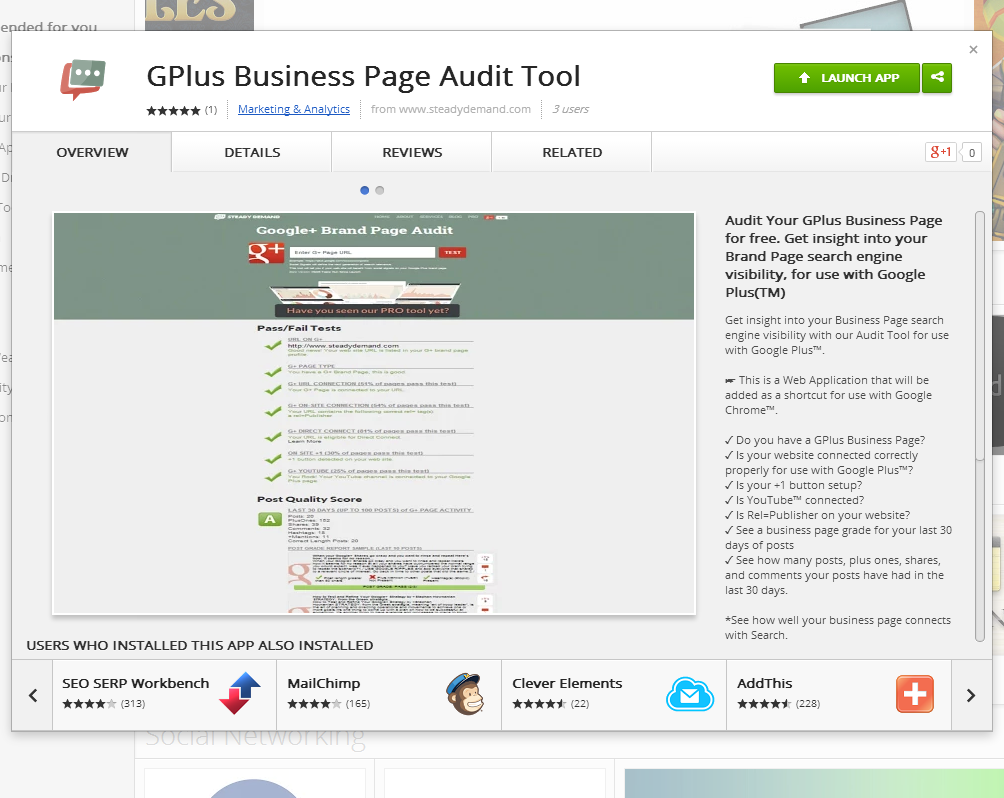Click the Google +1 button
The width and height of the screenshot is (1004, 798).
[941, 152]
